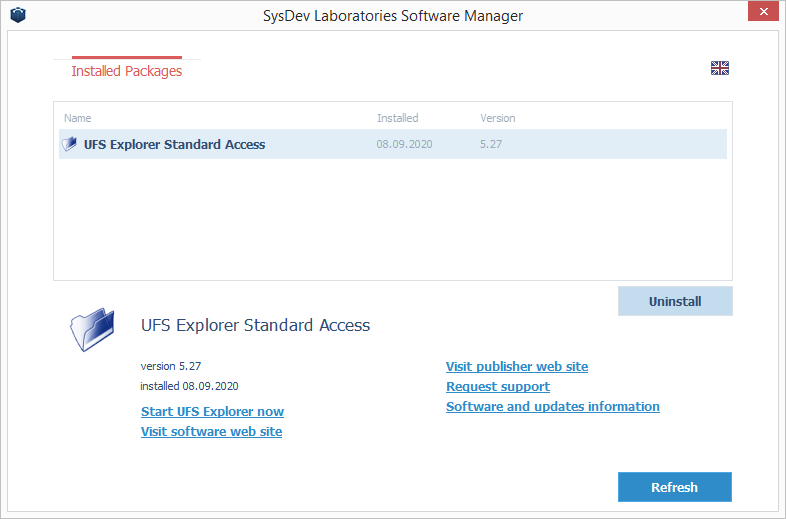Uninstall the selected package
786x519 pixels.
[675, 301]
